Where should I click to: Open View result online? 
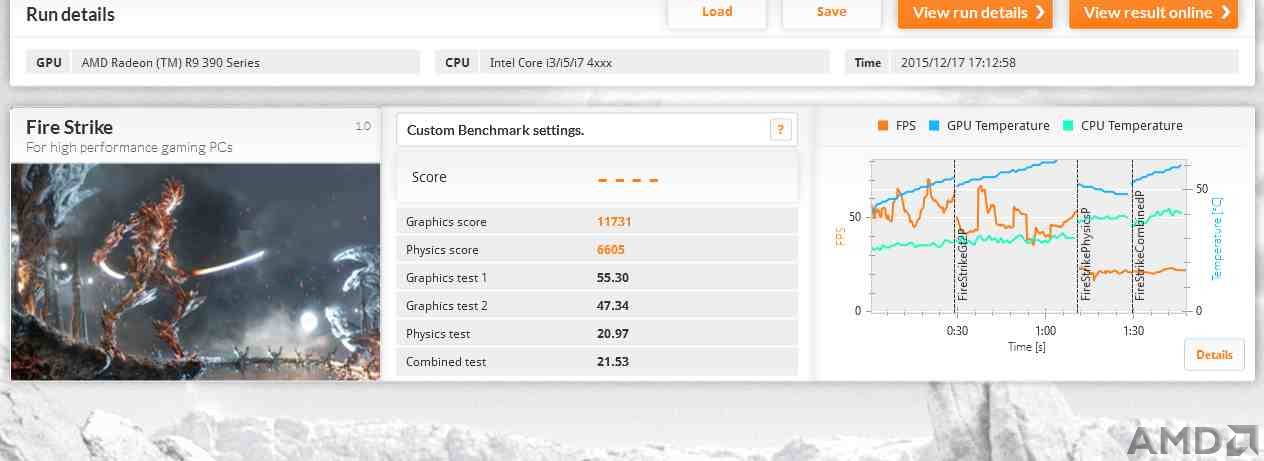pos(1153,13)
